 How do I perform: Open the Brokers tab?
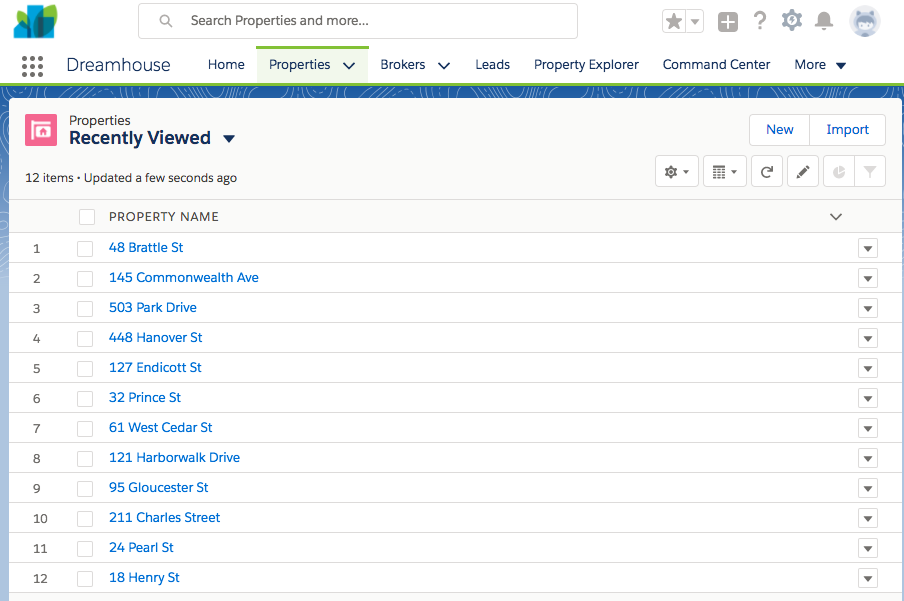pos(402,65)
